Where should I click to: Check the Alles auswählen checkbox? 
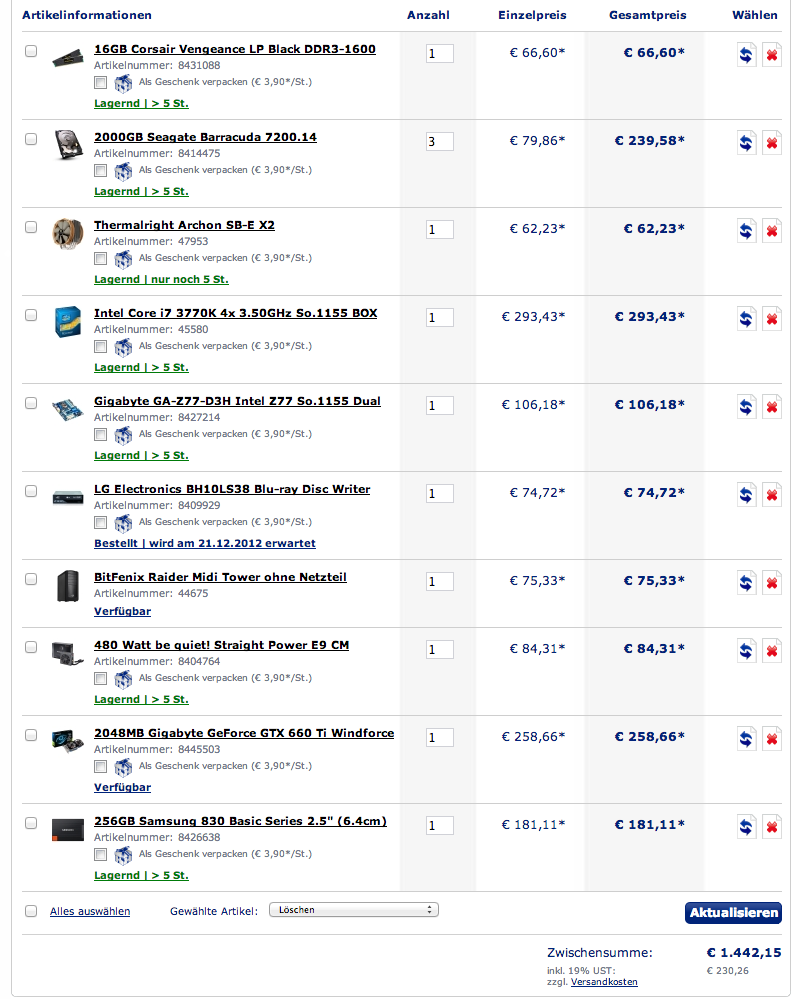pyautogui.click(x=31, y=911)
